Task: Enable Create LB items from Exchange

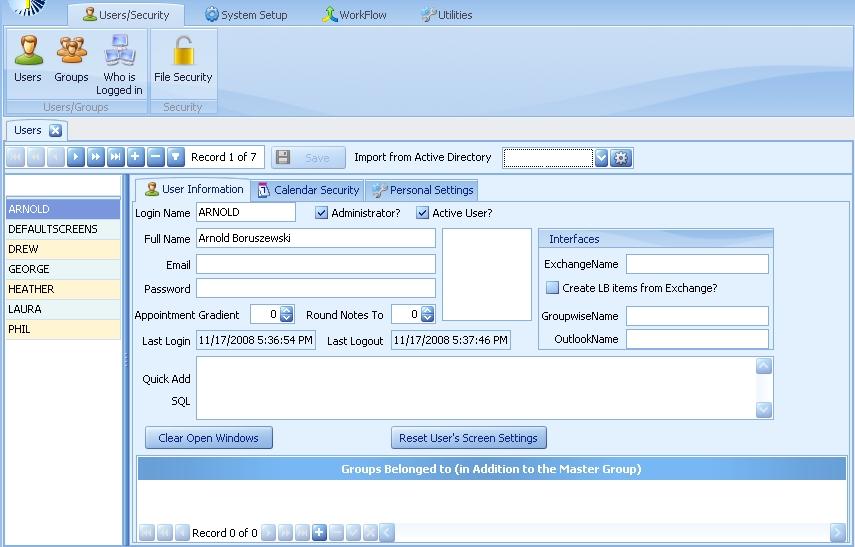Action: [x=552, y=288]
